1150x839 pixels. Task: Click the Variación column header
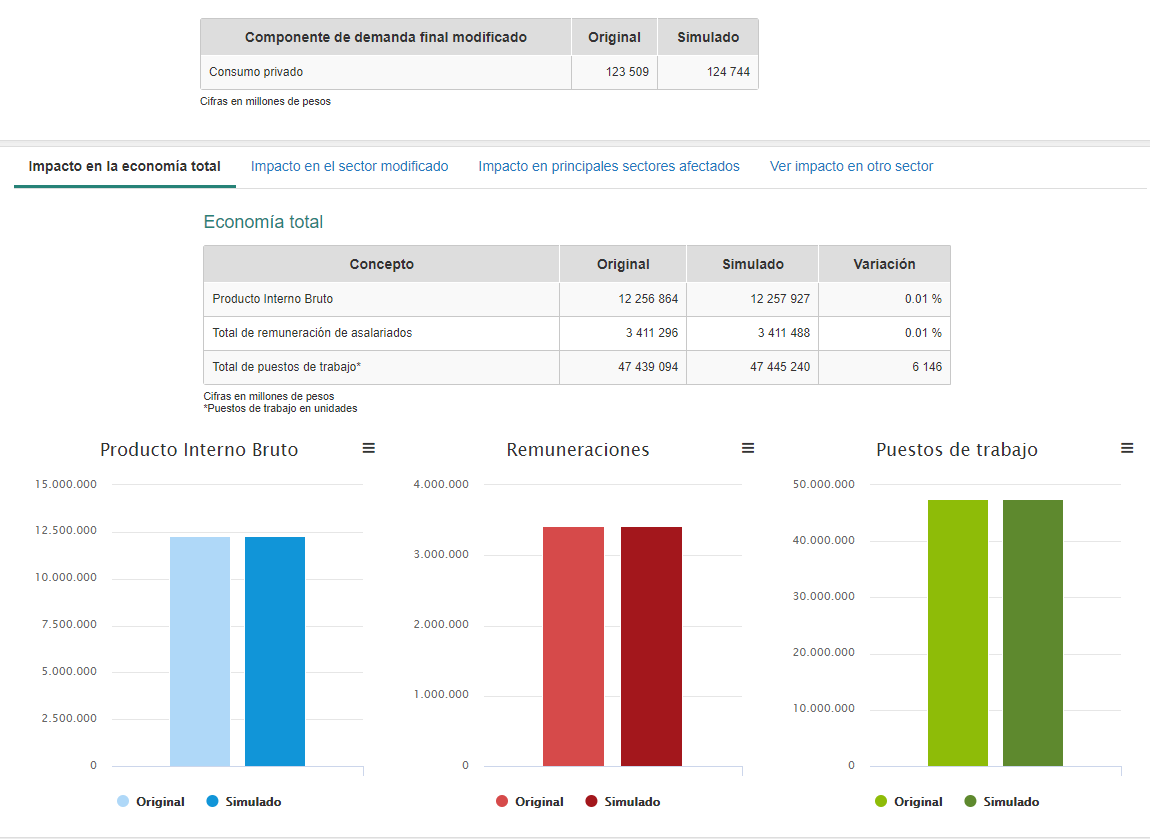coord(884,264)
